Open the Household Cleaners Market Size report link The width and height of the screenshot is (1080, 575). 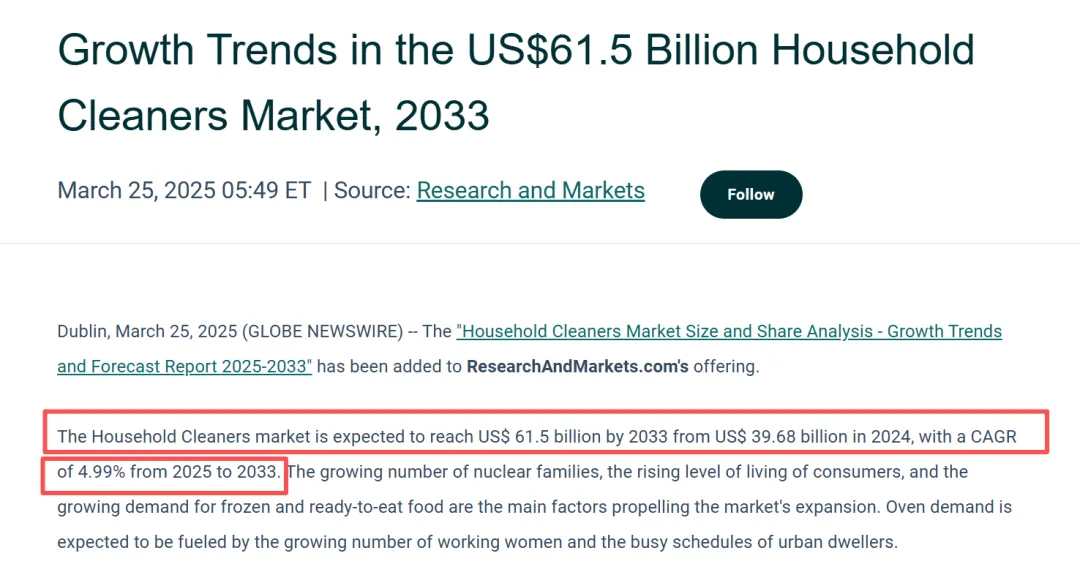728,331
